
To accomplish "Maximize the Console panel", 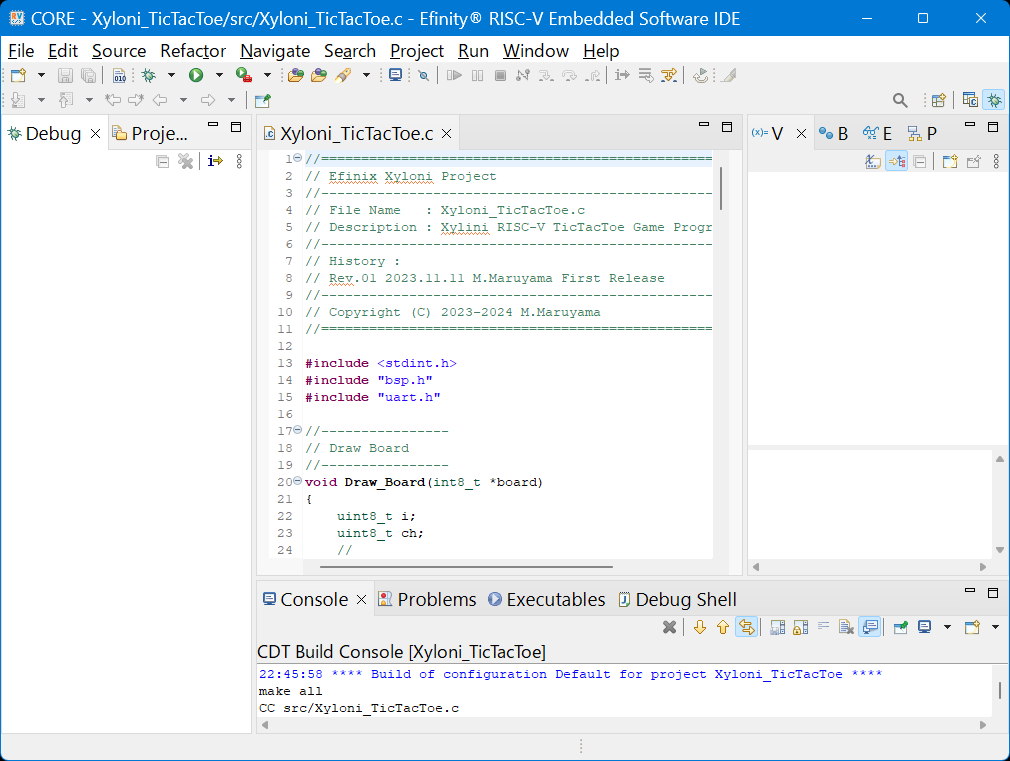I will tap(993, 594).
